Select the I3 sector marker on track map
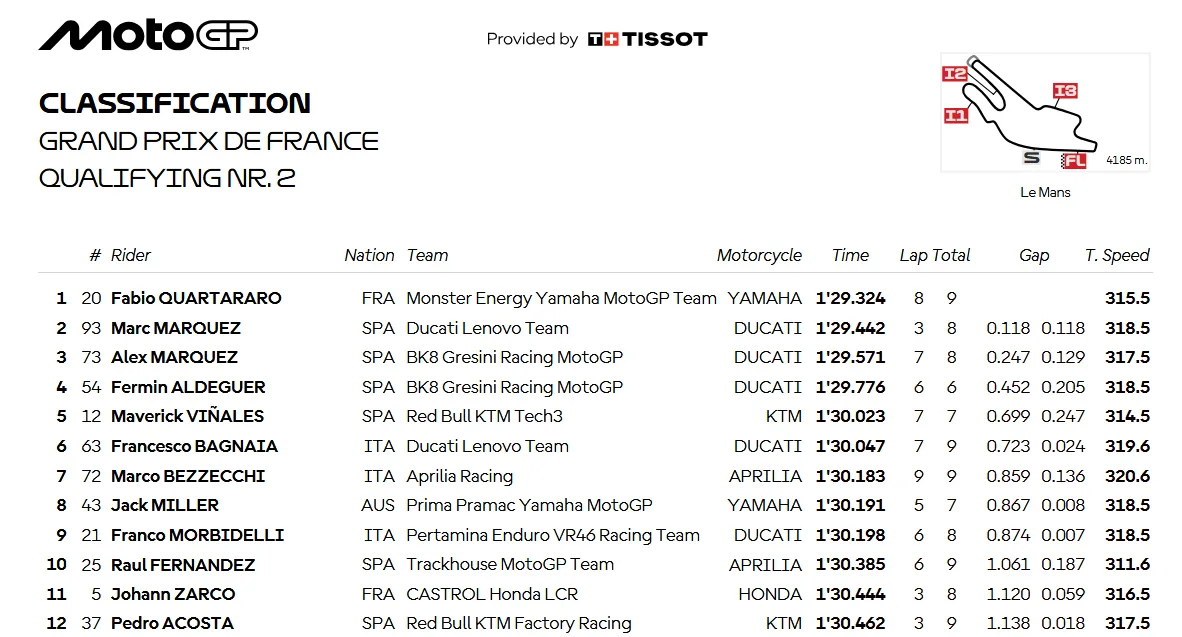The image size is (1182, 637). pos(1065,91)
